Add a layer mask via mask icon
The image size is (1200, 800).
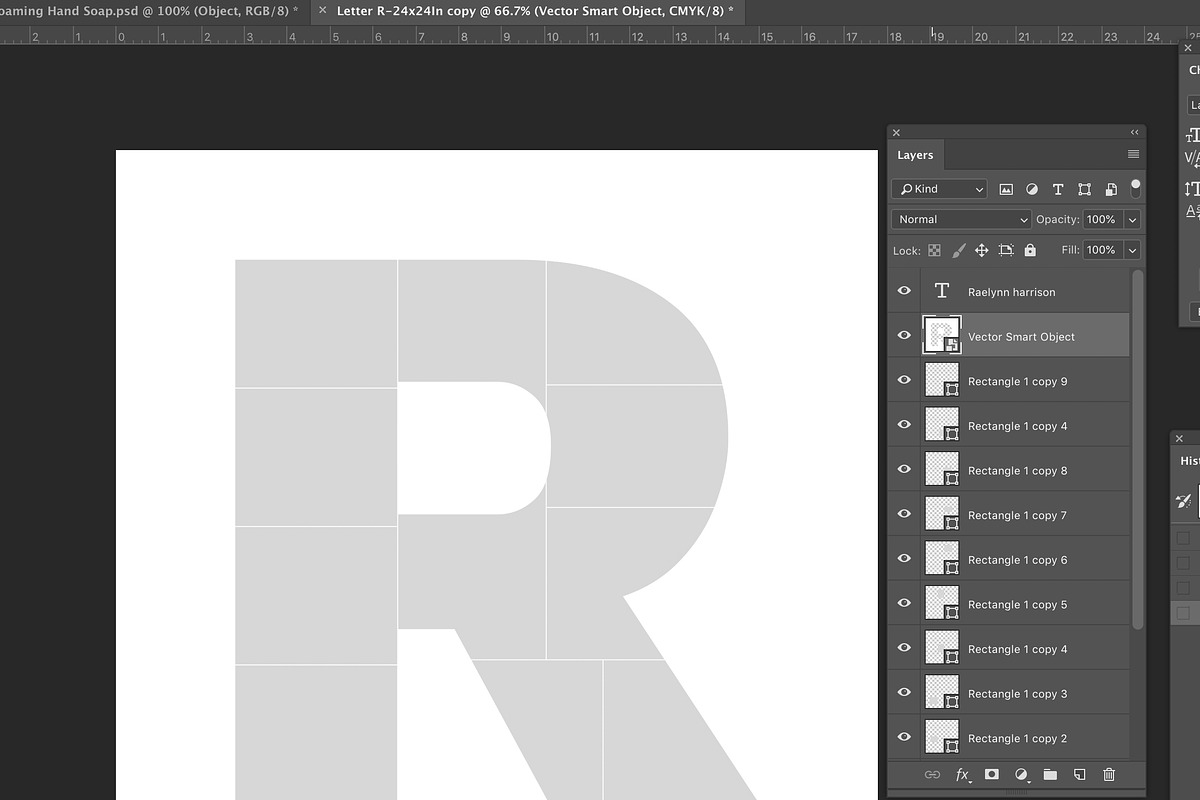click(x=992, y=774)
